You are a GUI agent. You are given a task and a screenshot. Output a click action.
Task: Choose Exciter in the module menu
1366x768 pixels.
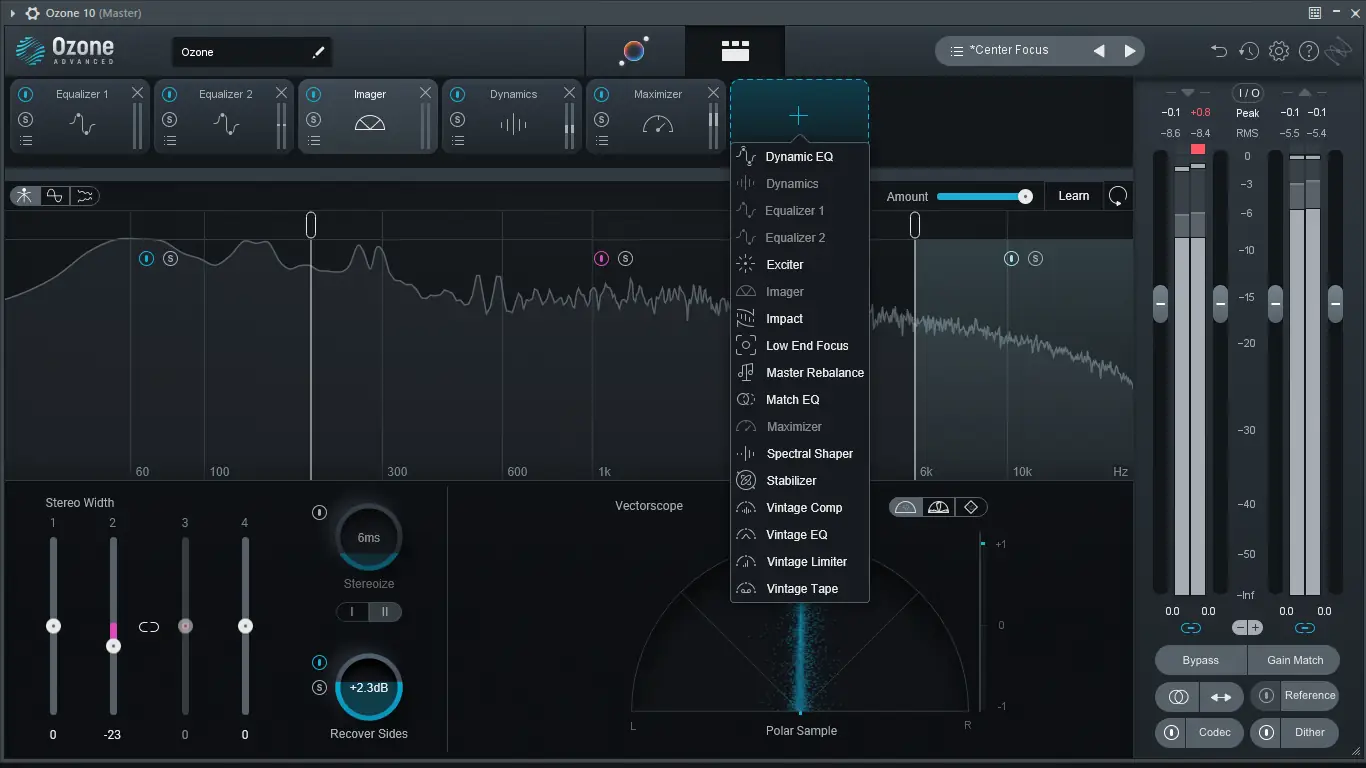point(800,265)
